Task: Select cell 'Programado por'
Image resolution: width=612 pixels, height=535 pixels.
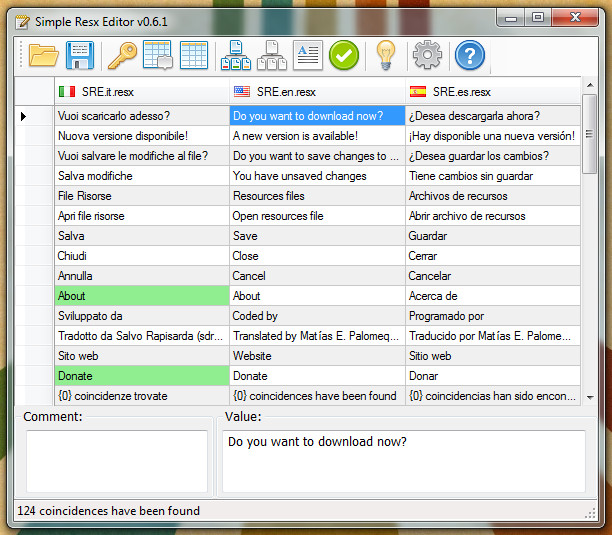Action: click(493, 316)
